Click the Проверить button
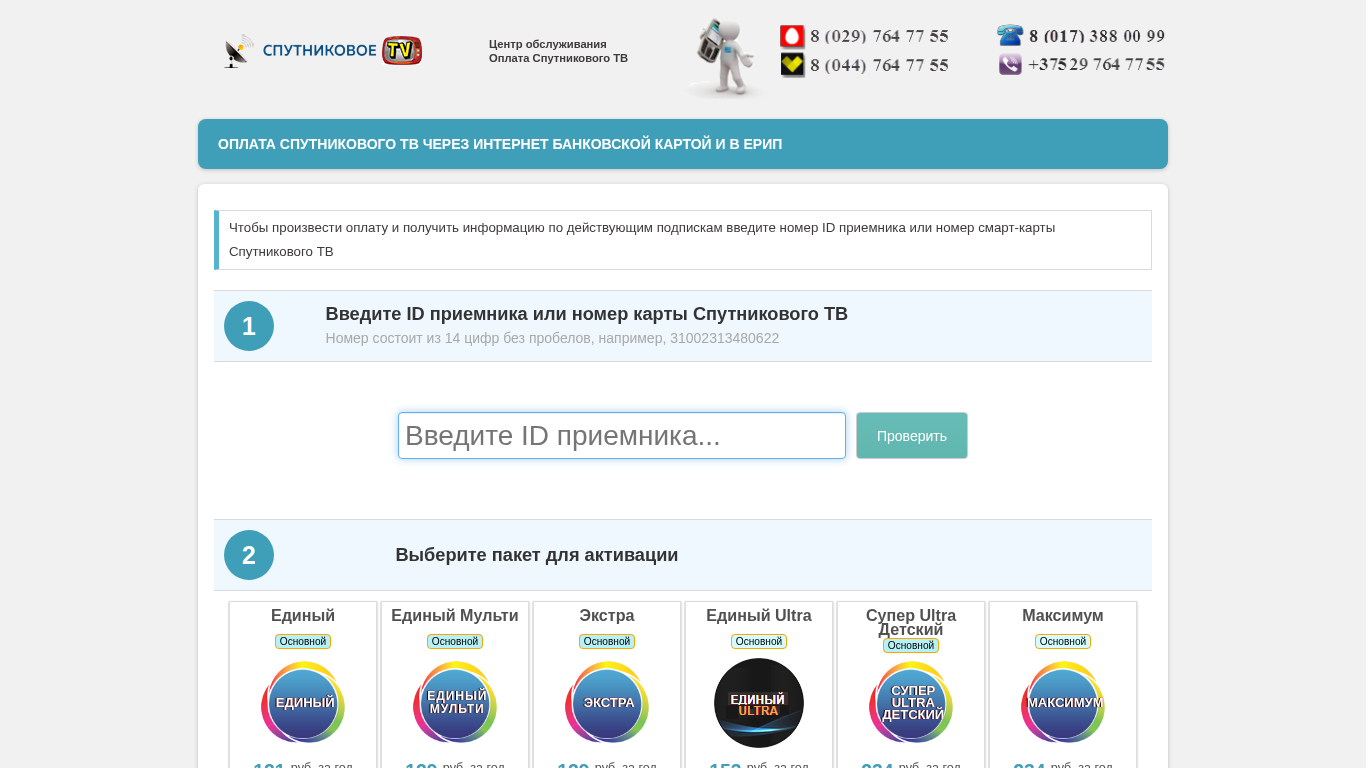Image resolution: width=1366 pixels, height=768 pixels. click(x=912, y=436)
